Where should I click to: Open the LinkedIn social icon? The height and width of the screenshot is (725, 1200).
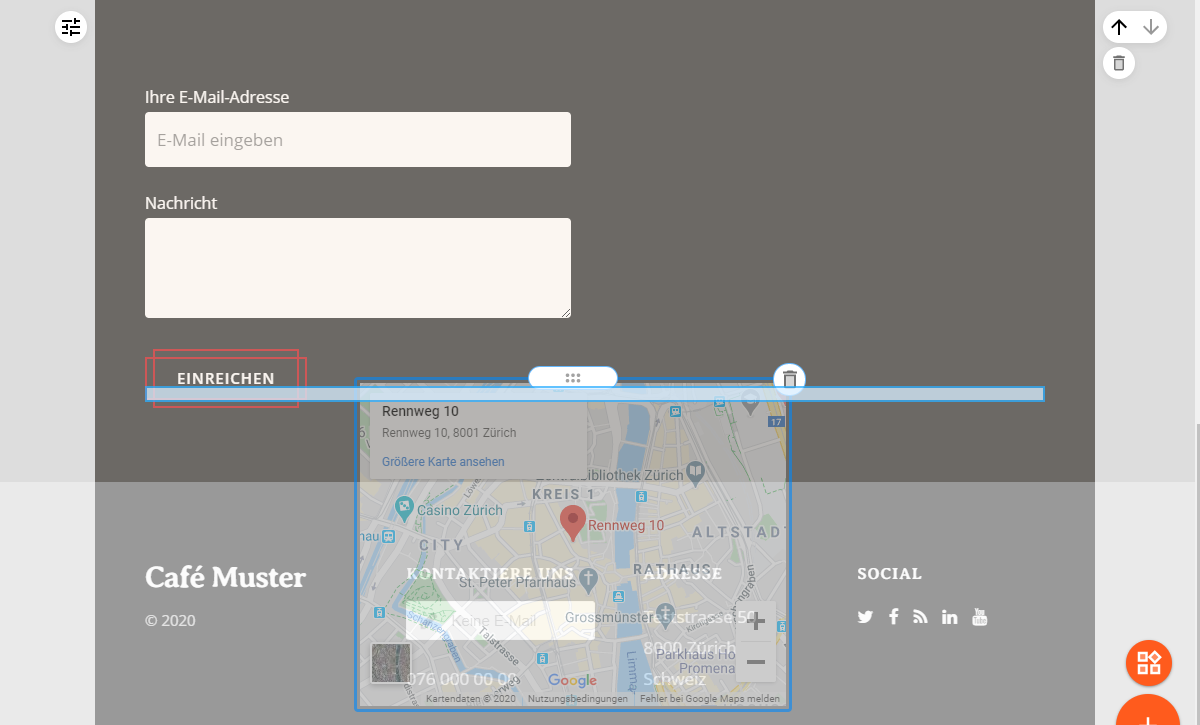coord(950,617)
